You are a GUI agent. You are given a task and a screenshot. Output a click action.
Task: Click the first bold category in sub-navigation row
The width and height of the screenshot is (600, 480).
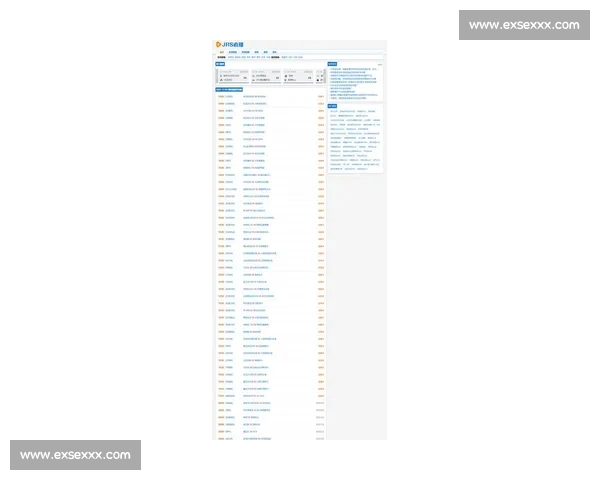[222, 58]
